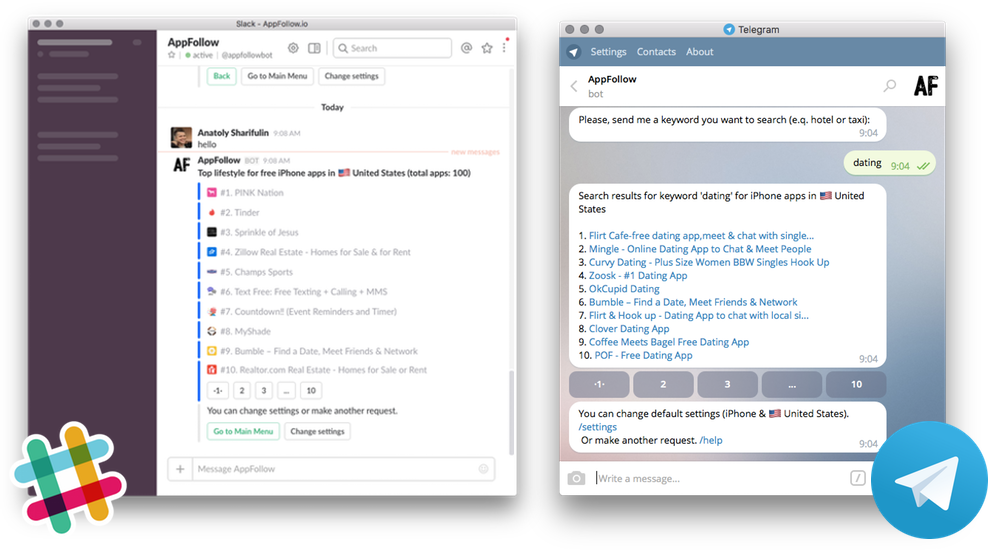
Task: Show Slack mentions with @ icon
Action: point(466,48)
